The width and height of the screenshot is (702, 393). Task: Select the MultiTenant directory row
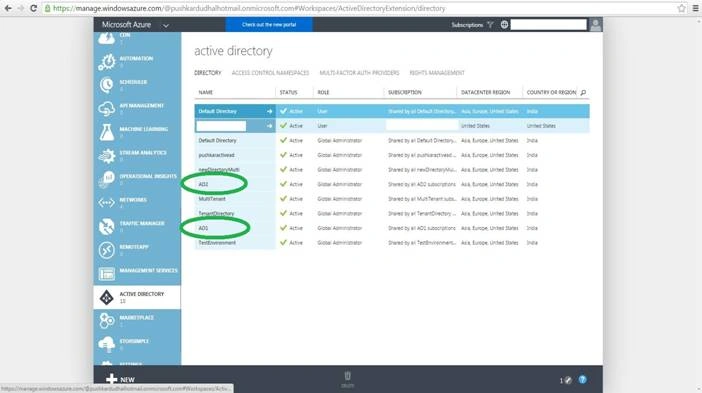[x=392, y=199]
